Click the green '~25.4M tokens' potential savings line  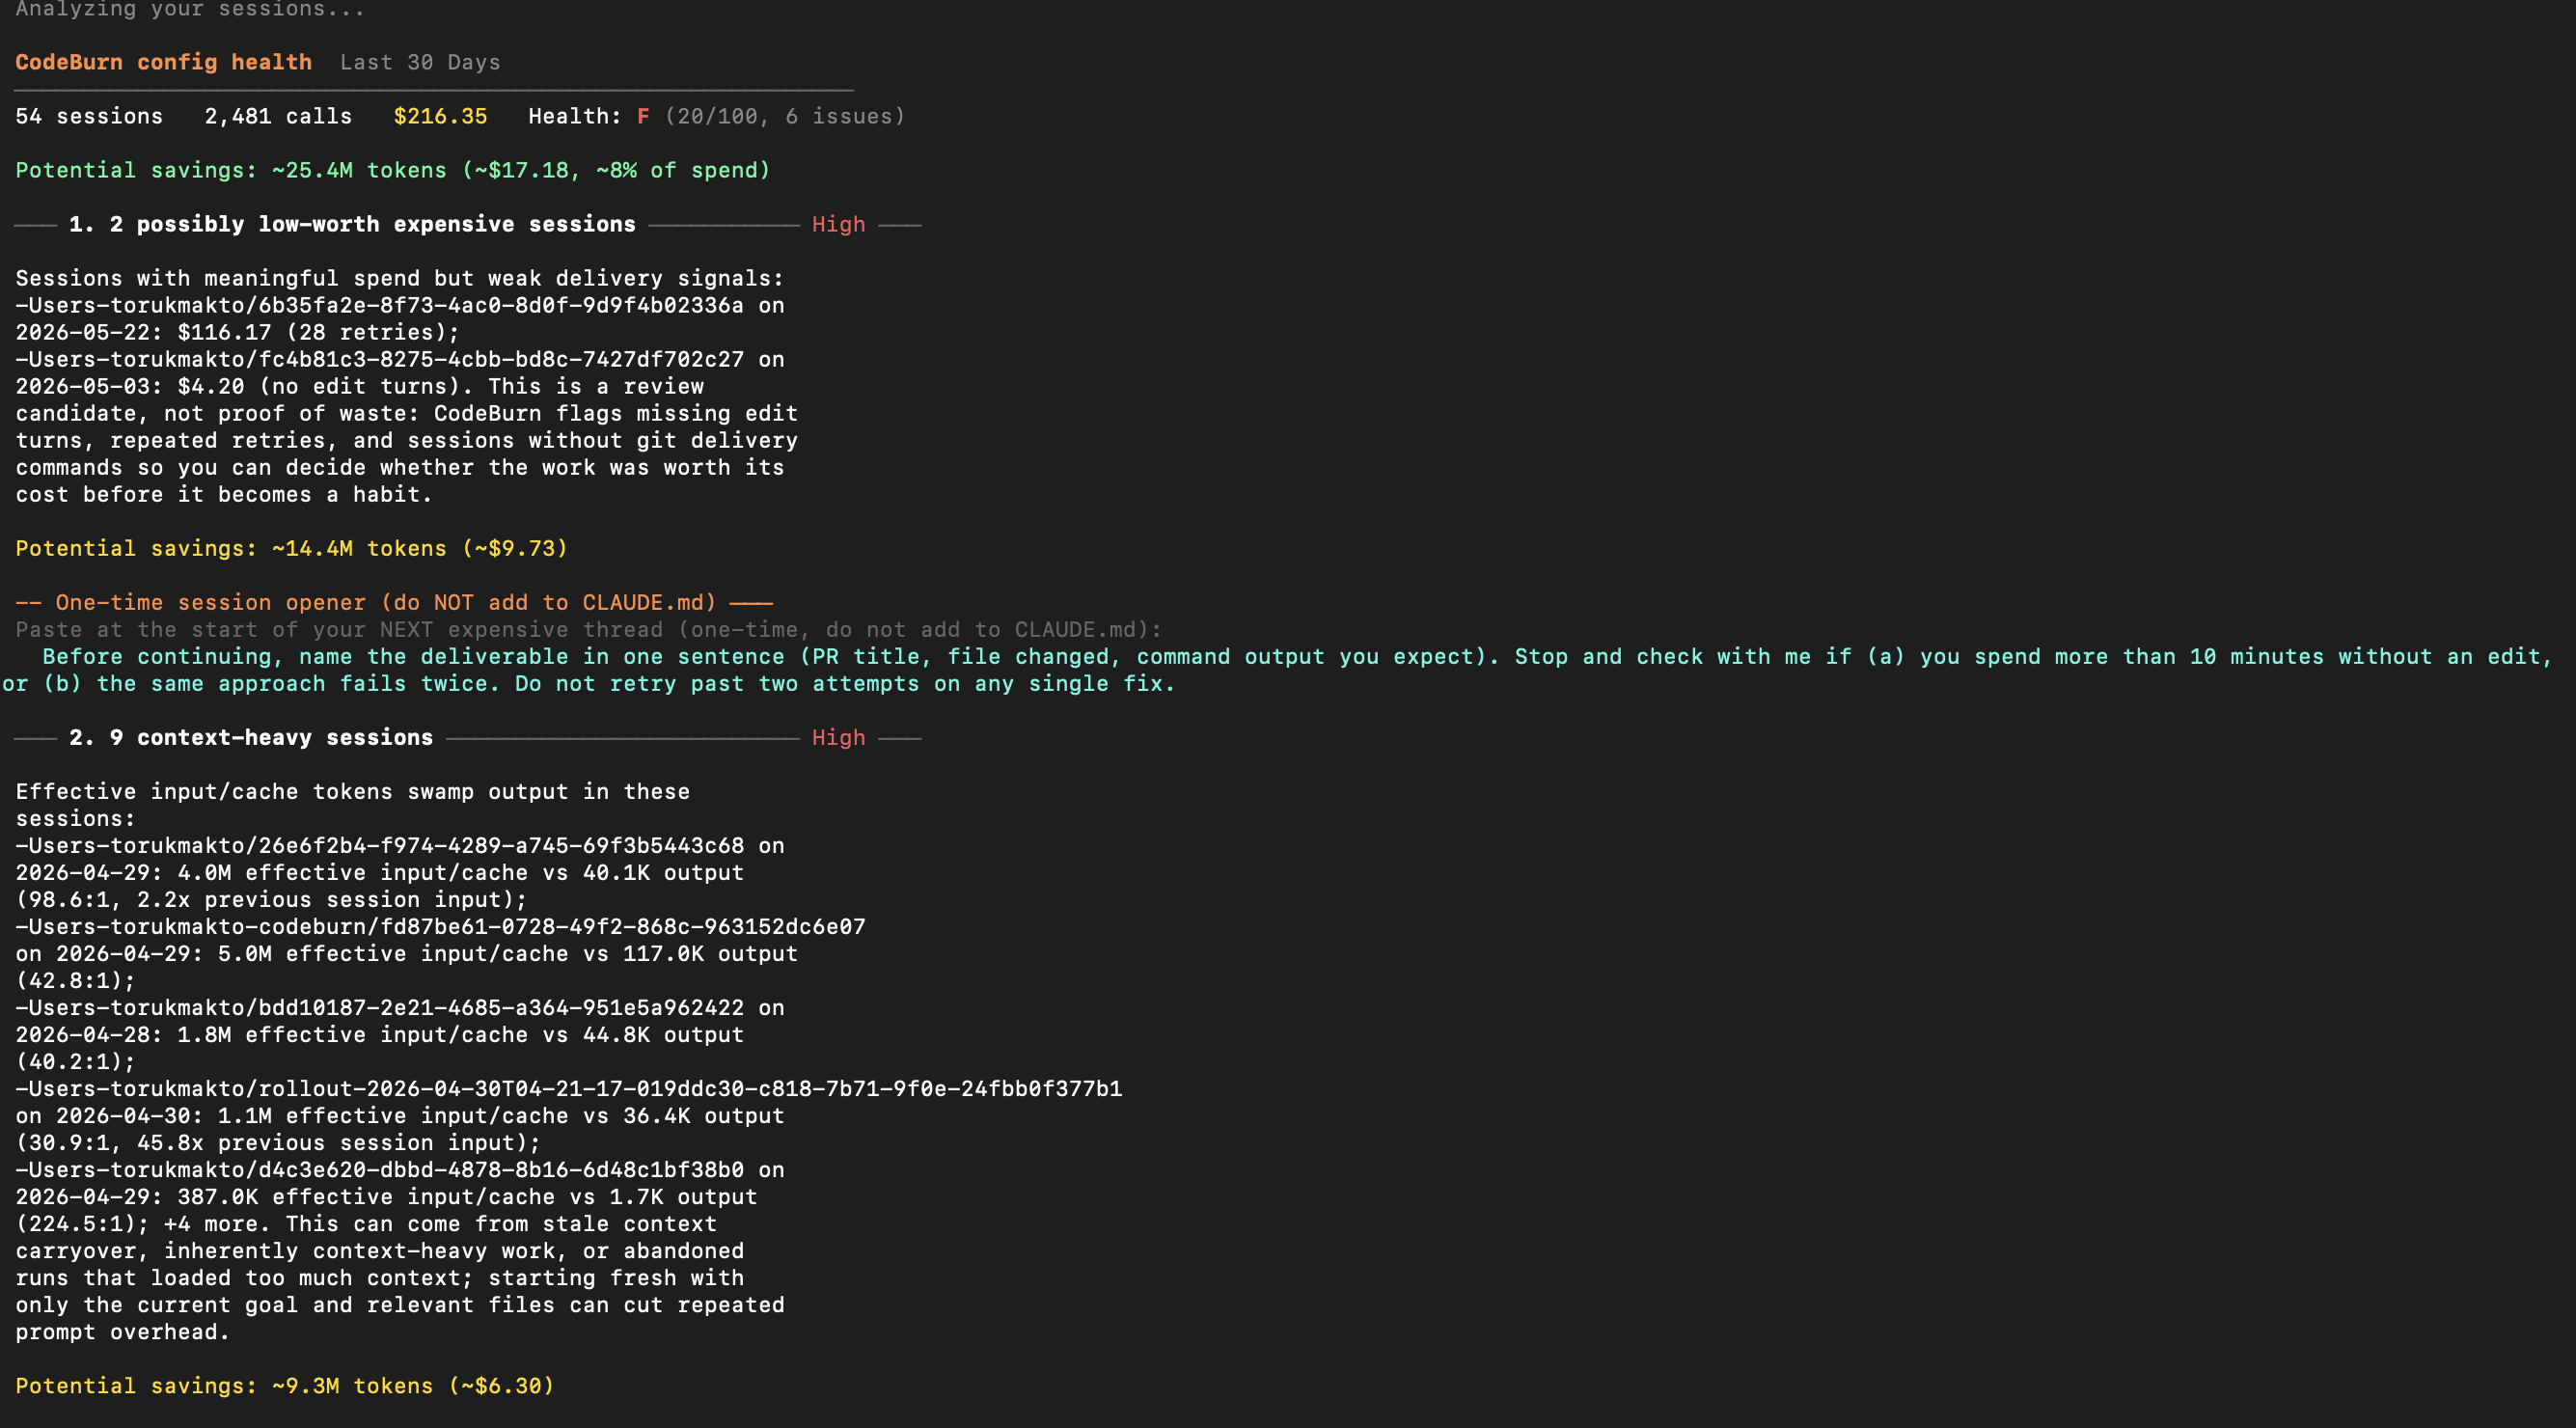(393, 170)
